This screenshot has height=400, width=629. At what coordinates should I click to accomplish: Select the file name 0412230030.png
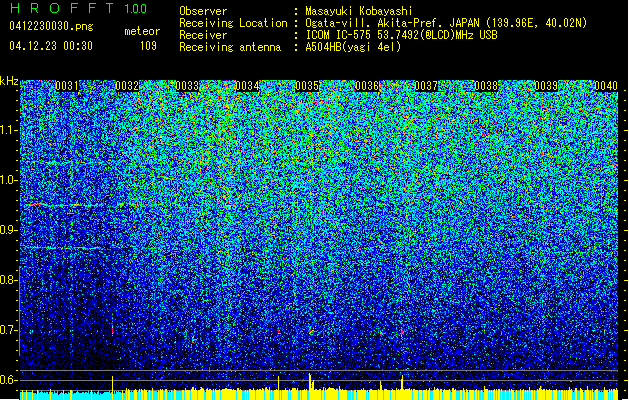pyautogui.click(x=51, y=27)
